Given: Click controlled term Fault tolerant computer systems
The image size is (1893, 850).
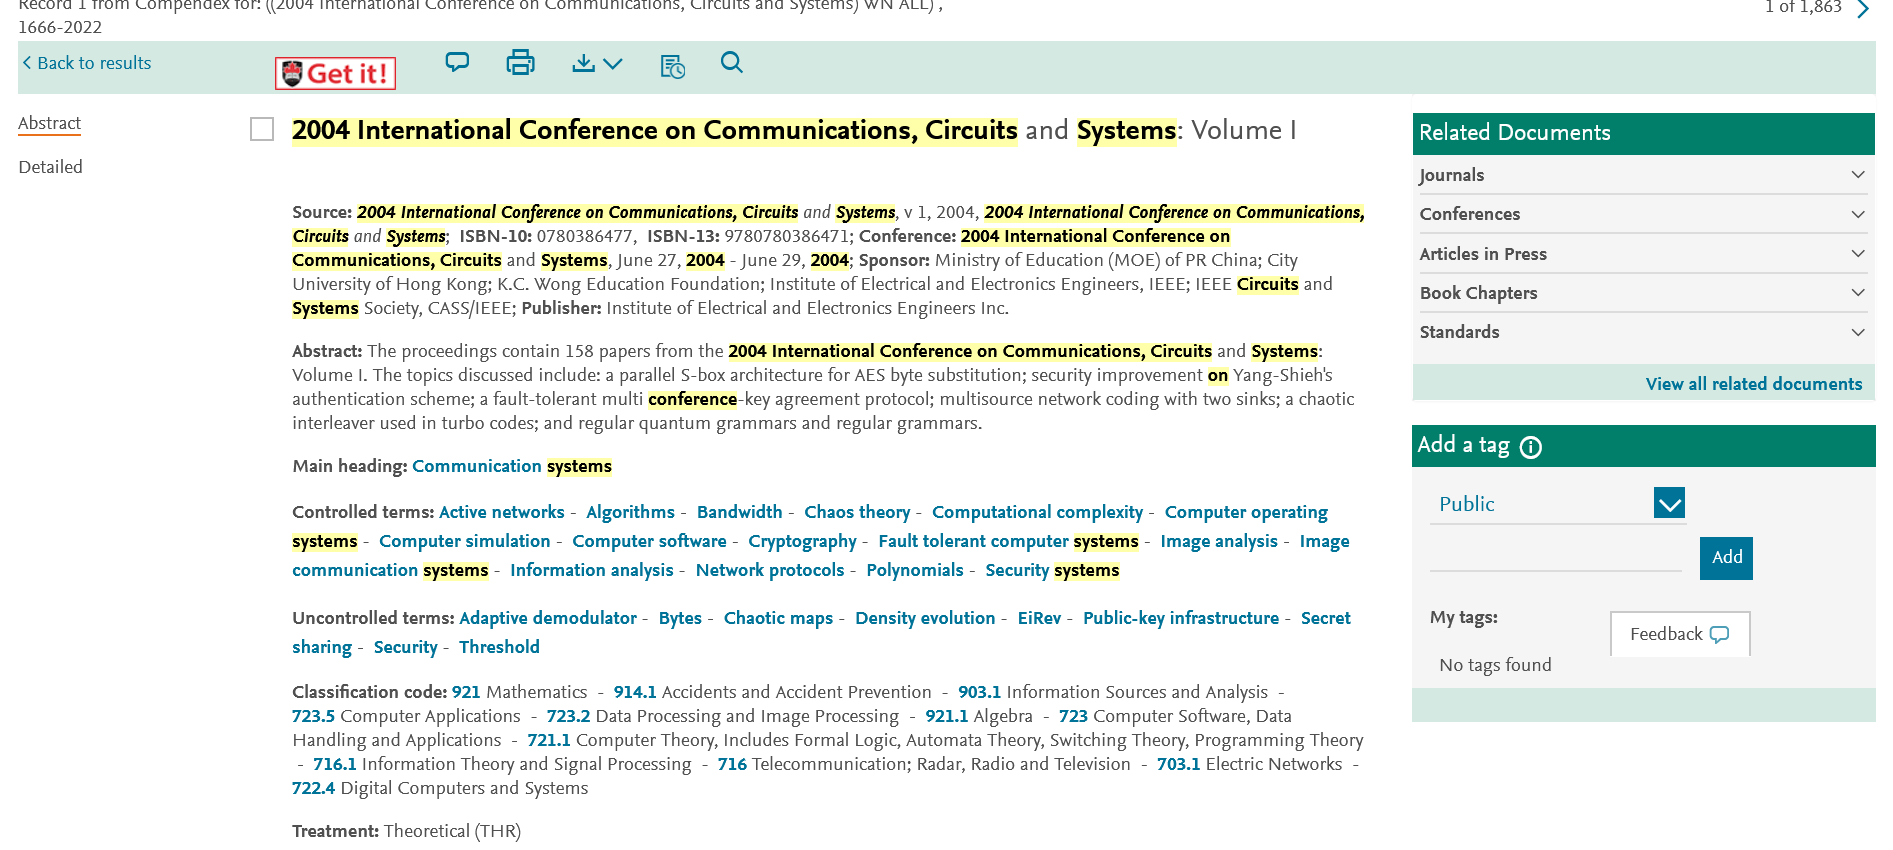Looking at the screenshot, I should (x=1008, y=541).
